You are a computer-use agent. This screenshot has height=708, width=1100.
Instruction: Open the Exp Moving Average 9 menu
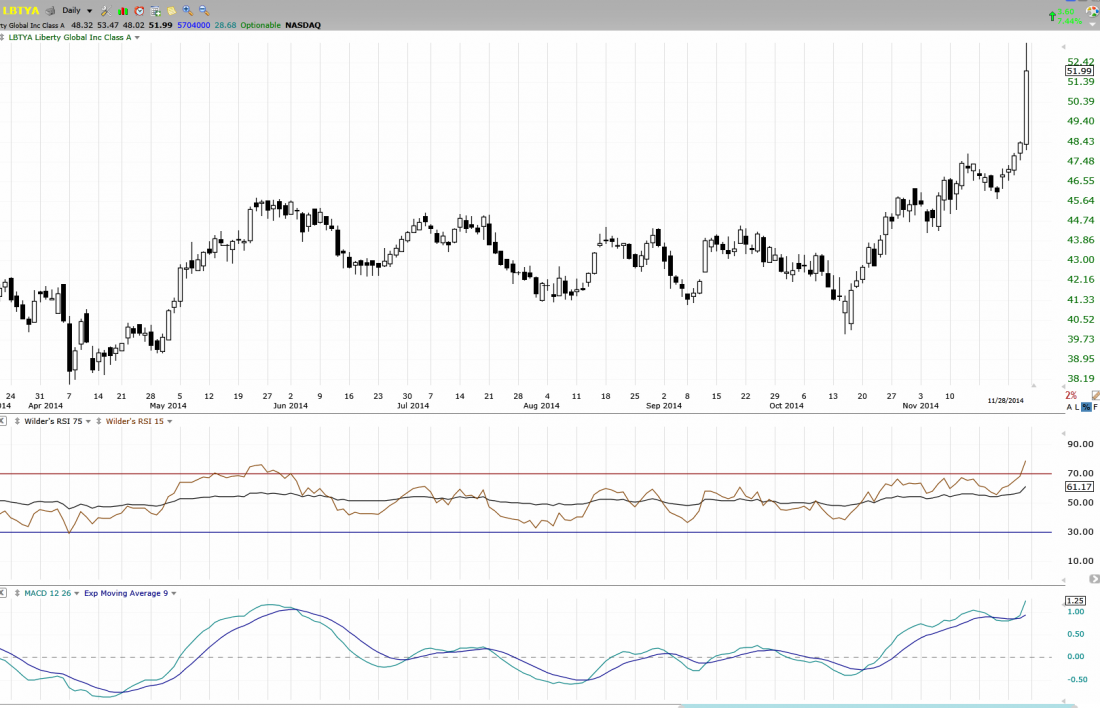(x=174, y=593)
